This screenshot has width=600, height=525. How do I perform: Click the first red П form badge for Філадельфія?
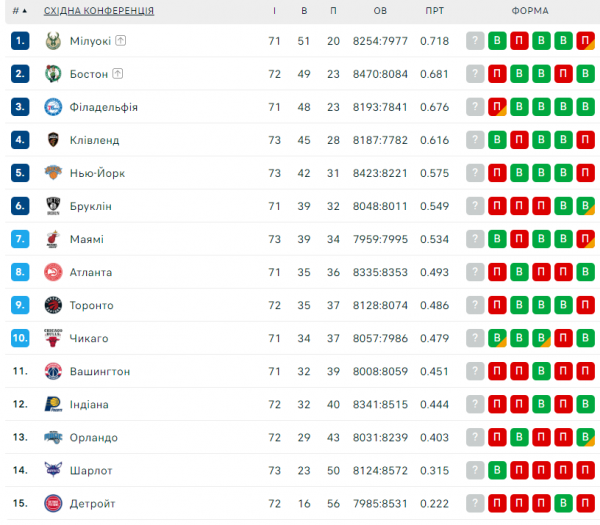[x=497, y=107]
